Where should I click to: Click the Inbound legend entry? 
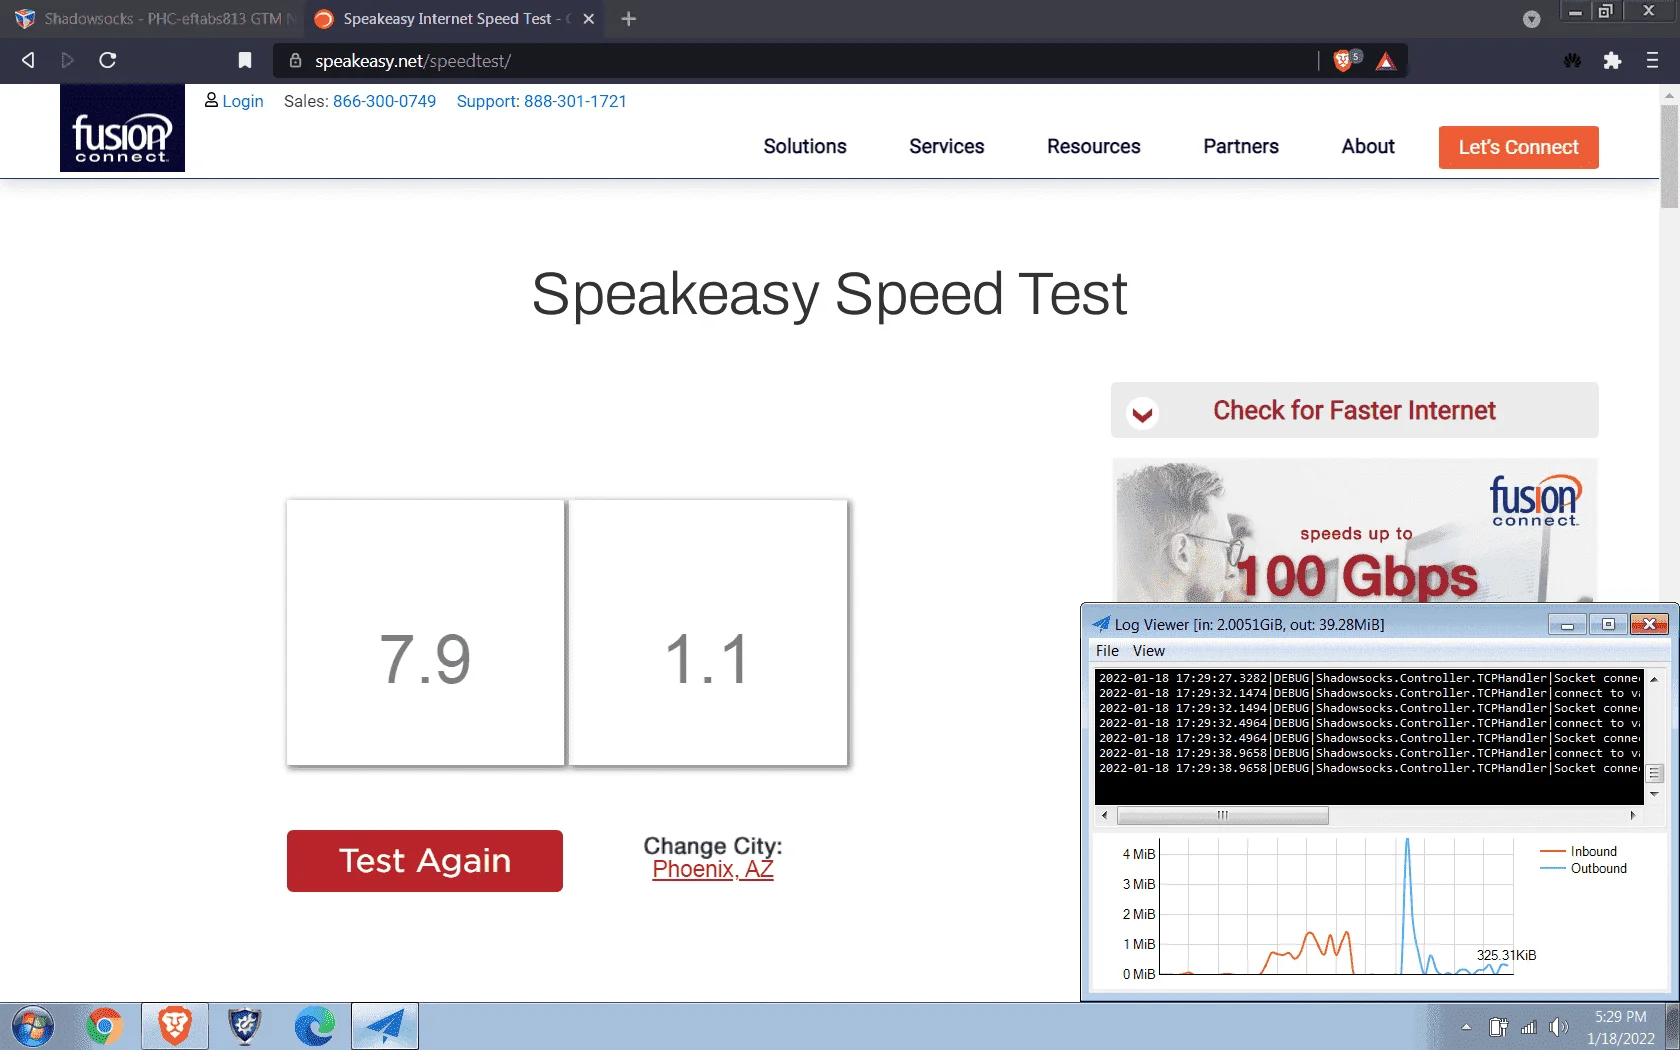(1579, 852)
